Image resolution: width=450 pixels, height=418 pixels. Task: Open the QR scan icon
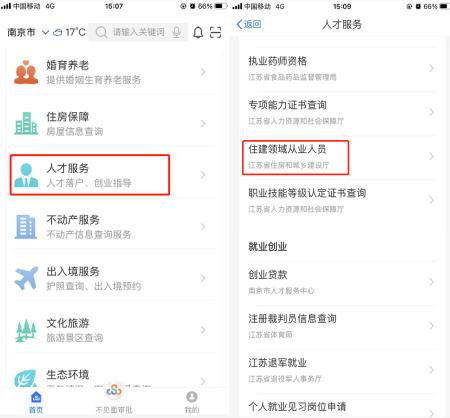tap(216, 32)
